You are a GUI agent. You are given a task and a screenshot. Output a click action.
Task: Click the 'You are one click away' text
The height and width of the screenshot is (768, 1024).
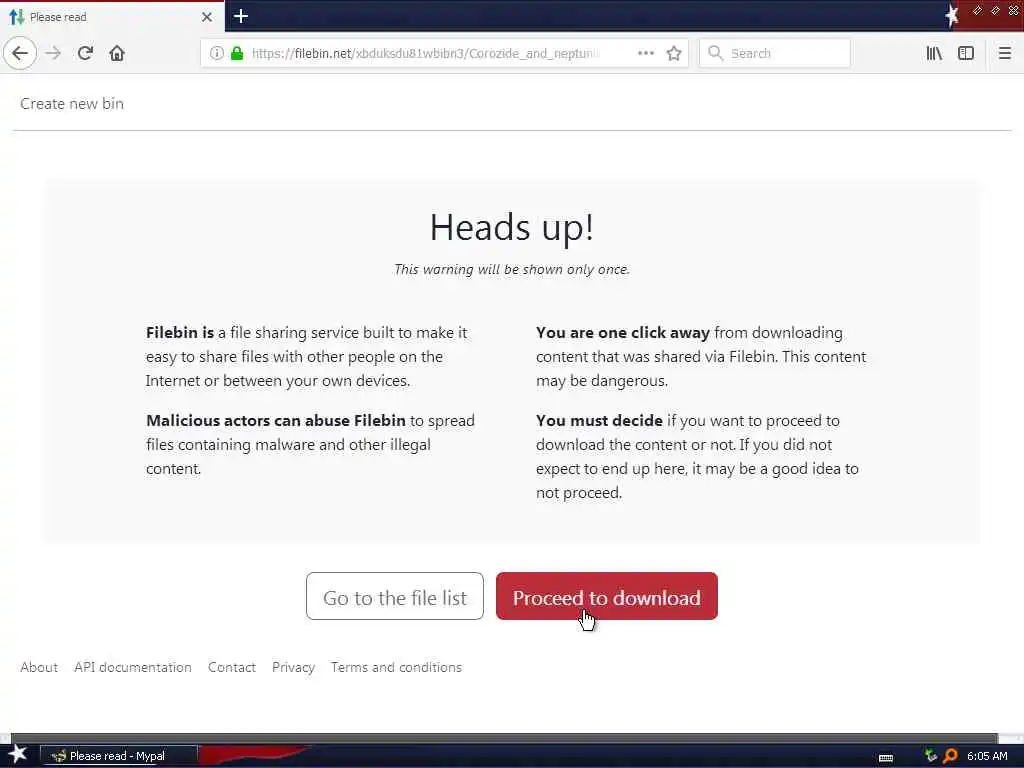coord(622,332)
